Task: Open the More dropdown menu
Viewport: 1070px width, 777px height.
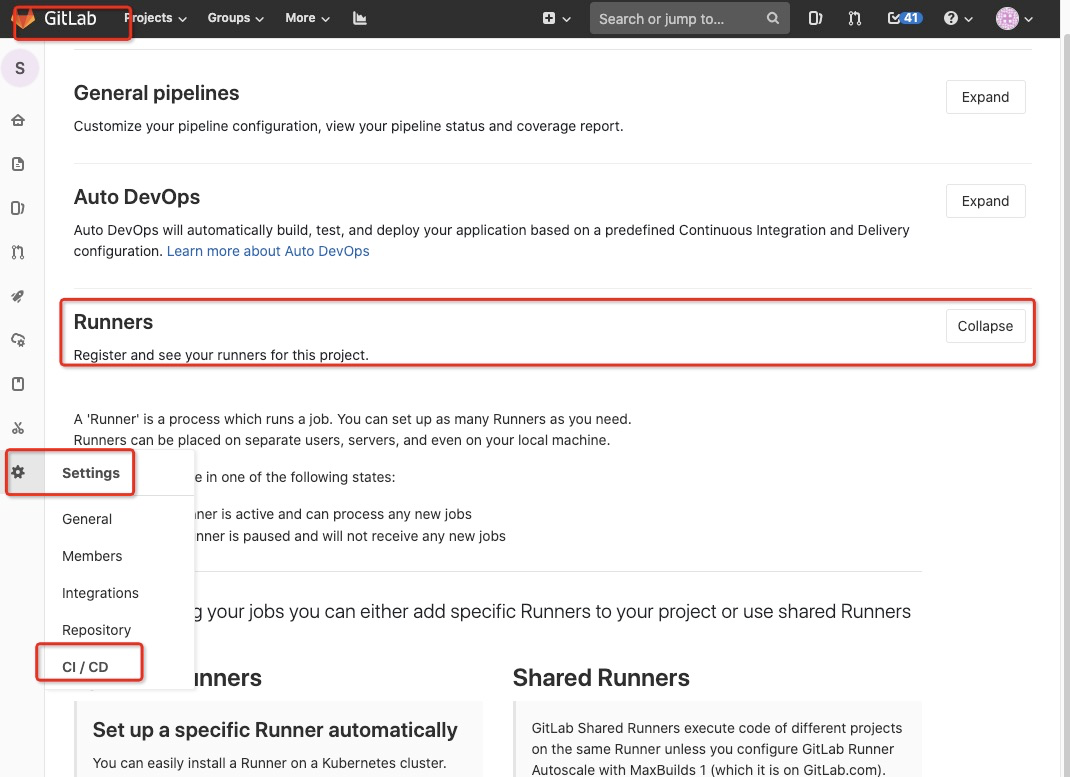Action: click(x=307, y=18)
